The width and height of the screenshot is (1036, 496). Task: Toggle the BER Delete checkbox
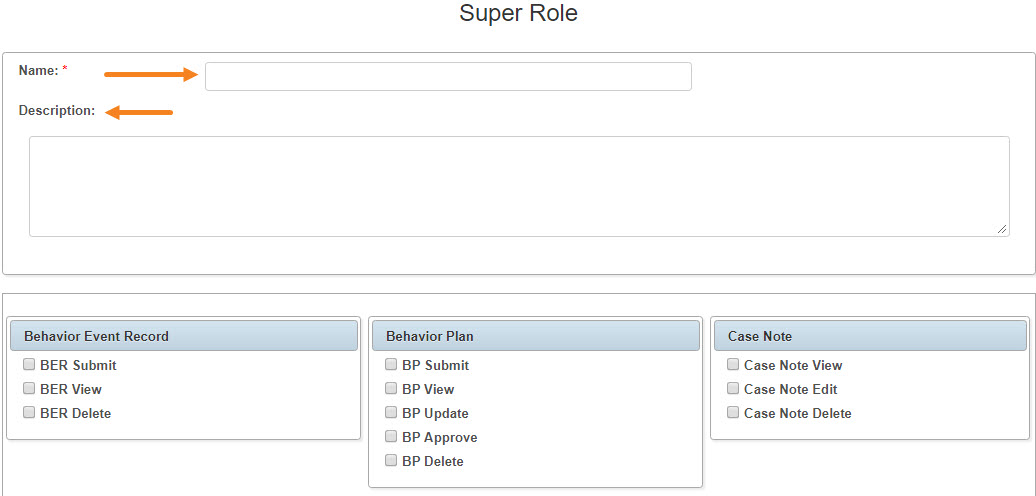click(x=28, y=413)
